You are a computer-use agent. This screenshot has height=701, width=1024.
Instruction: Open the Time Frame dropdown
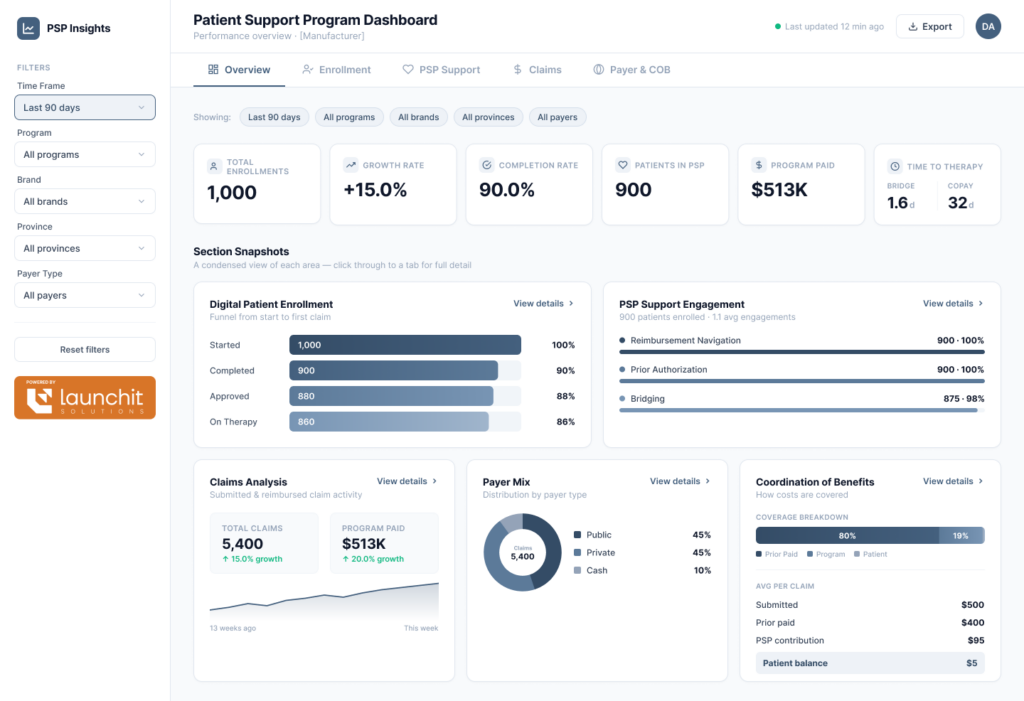pos(85,107)
